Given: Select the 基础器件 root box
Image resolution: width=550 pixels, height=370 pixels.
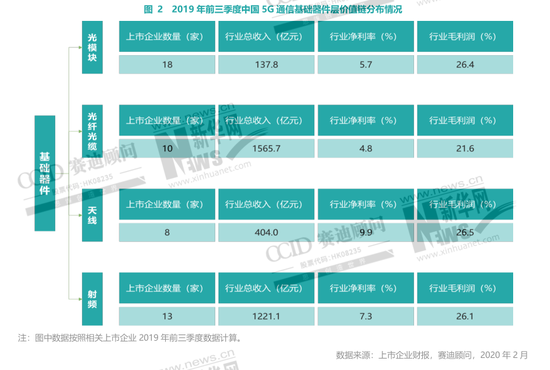Looking at the screenshot, I should [45, 173].
